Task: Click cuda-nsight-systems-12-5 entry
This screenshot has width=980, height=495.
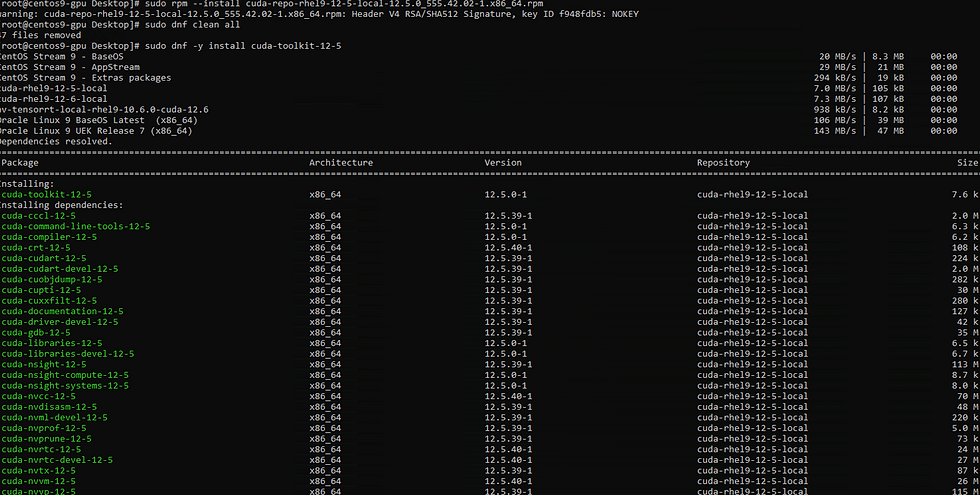Action: tap(65, 386)
